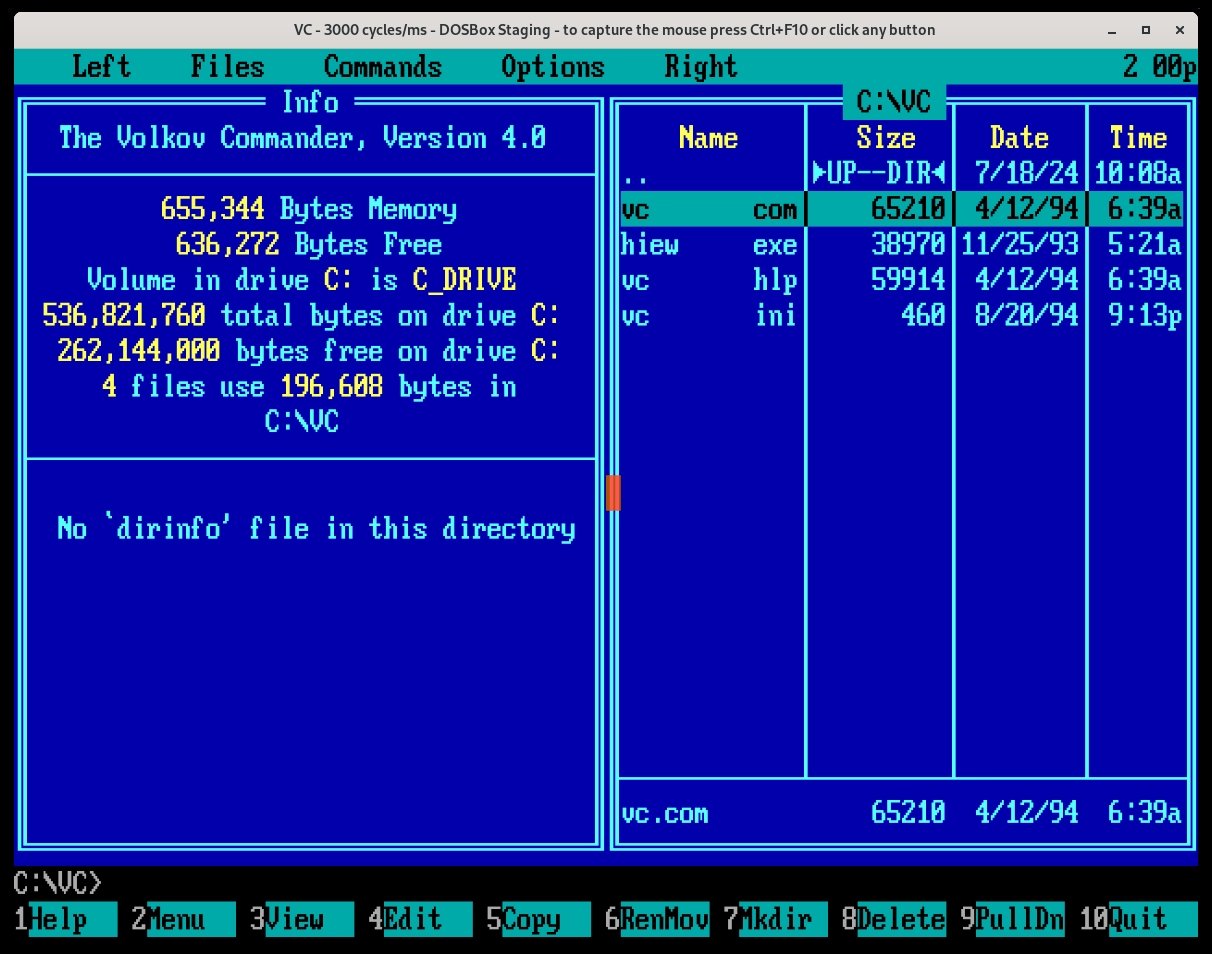This screenshot has width=1212, height=954.
Task: Select the hiew.exe file
Action: tap(709, 245)
